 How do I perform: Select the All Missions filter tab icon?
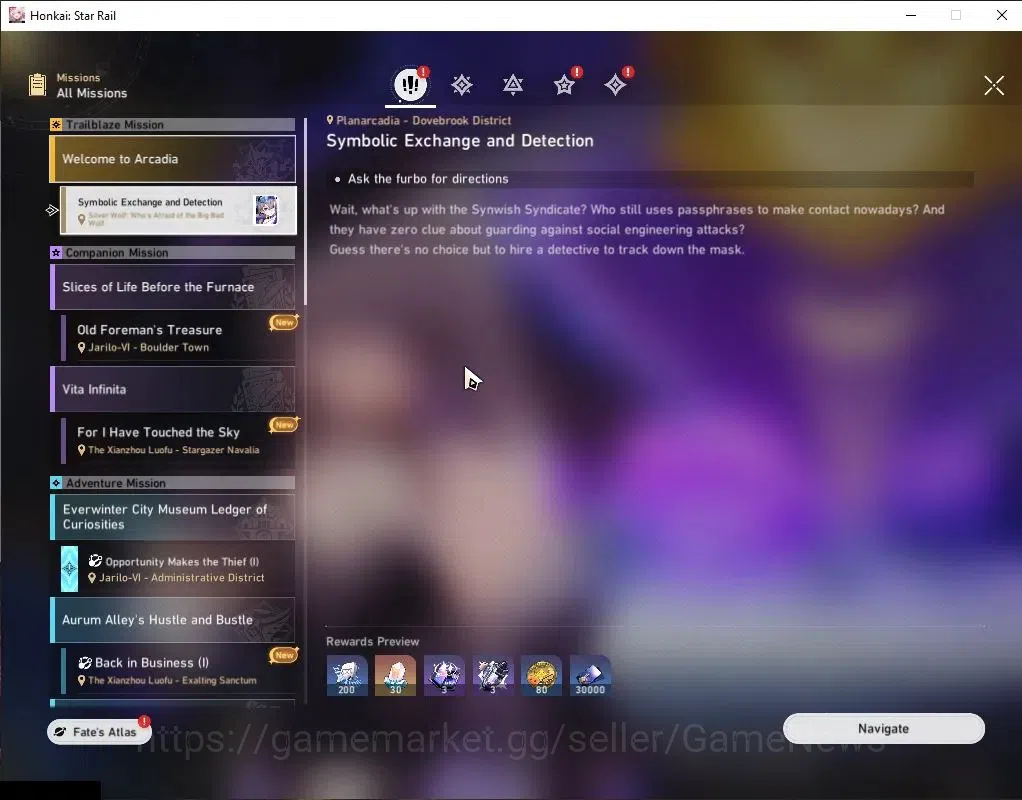(x=411, y=85)
